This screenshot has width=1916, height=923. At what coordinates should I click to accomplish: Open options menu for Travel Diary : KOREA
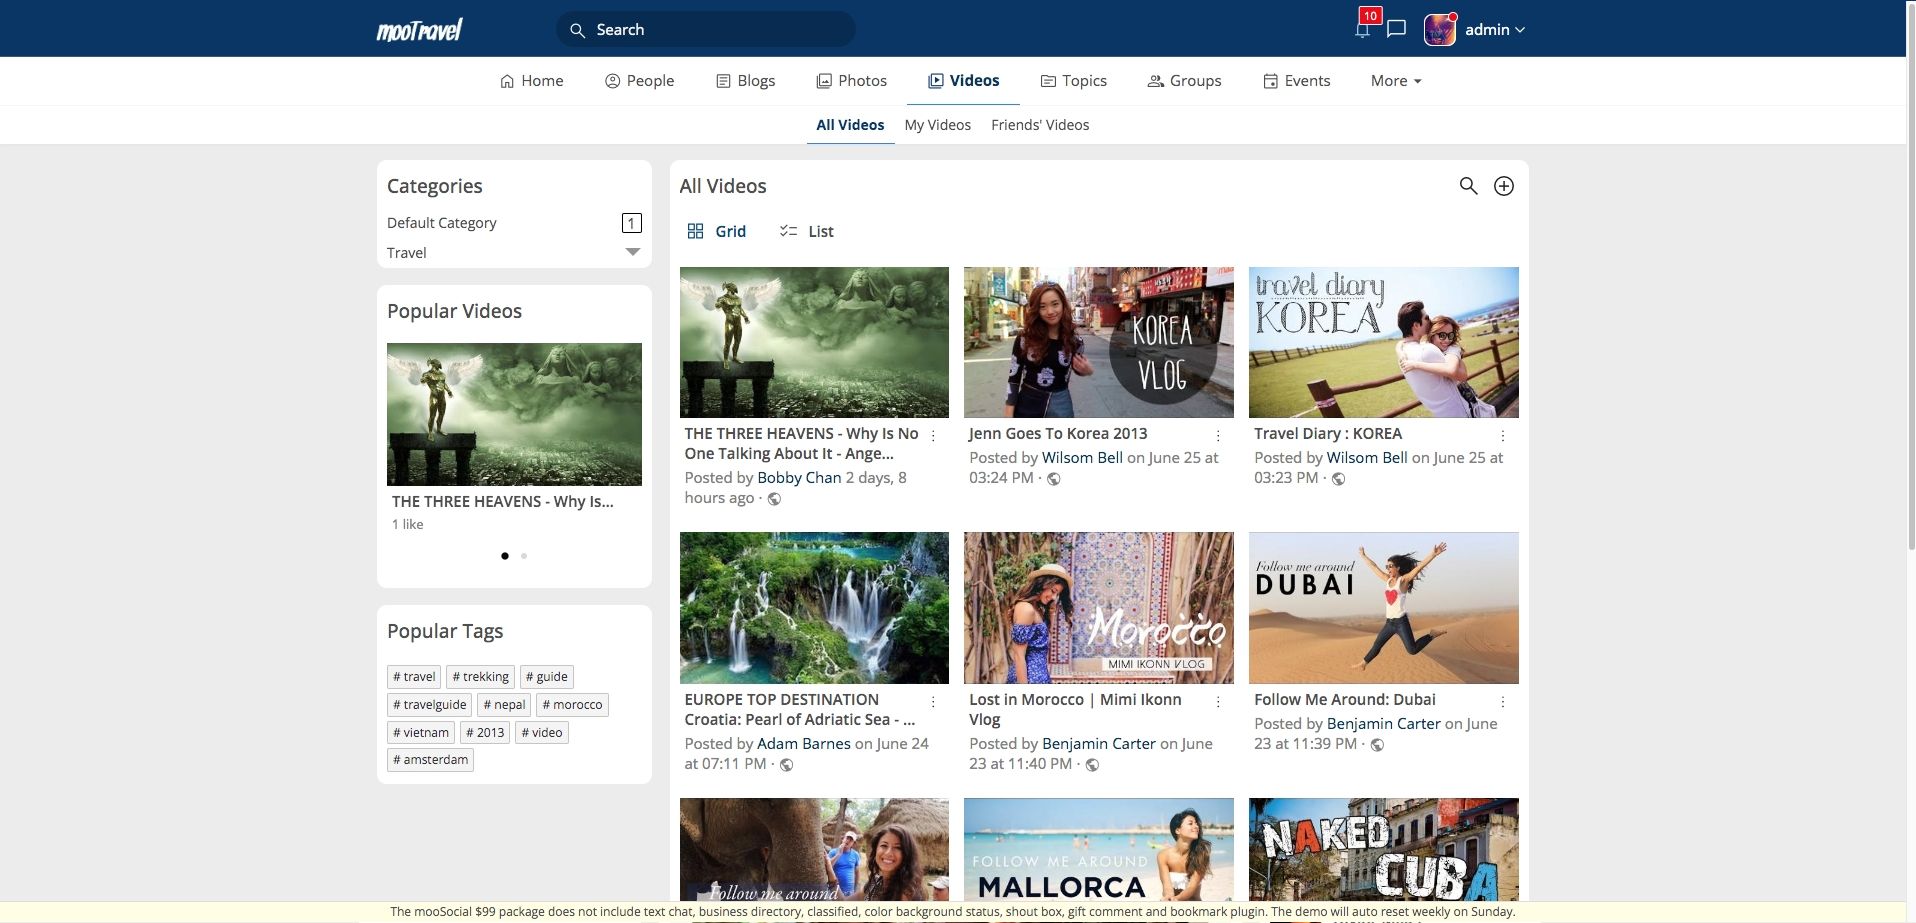coord(1502,435)
